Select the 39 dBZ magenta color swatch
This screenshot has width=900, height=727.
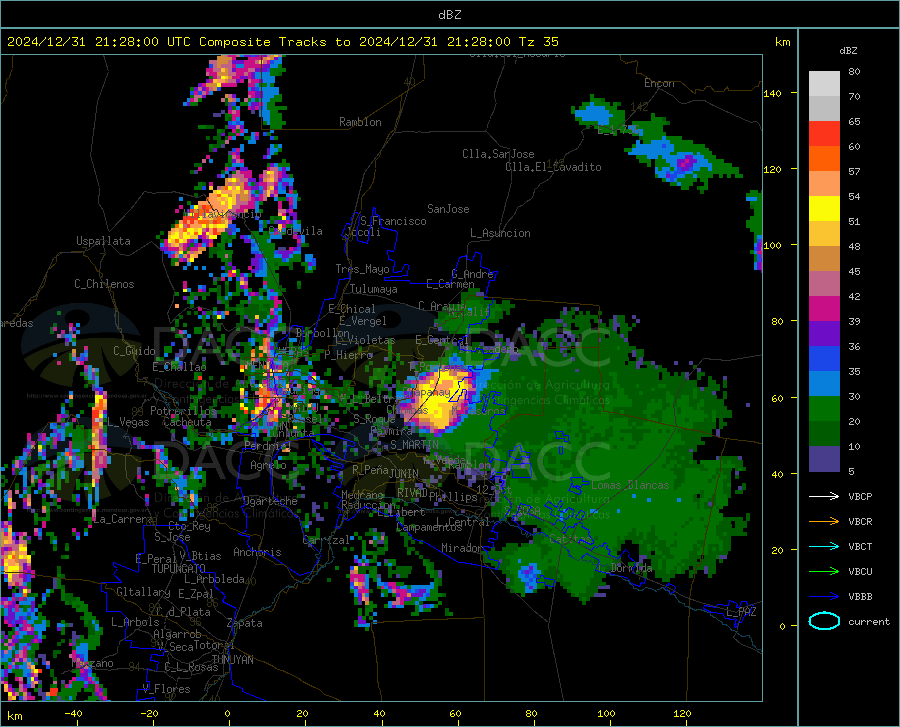click(824, 309)
